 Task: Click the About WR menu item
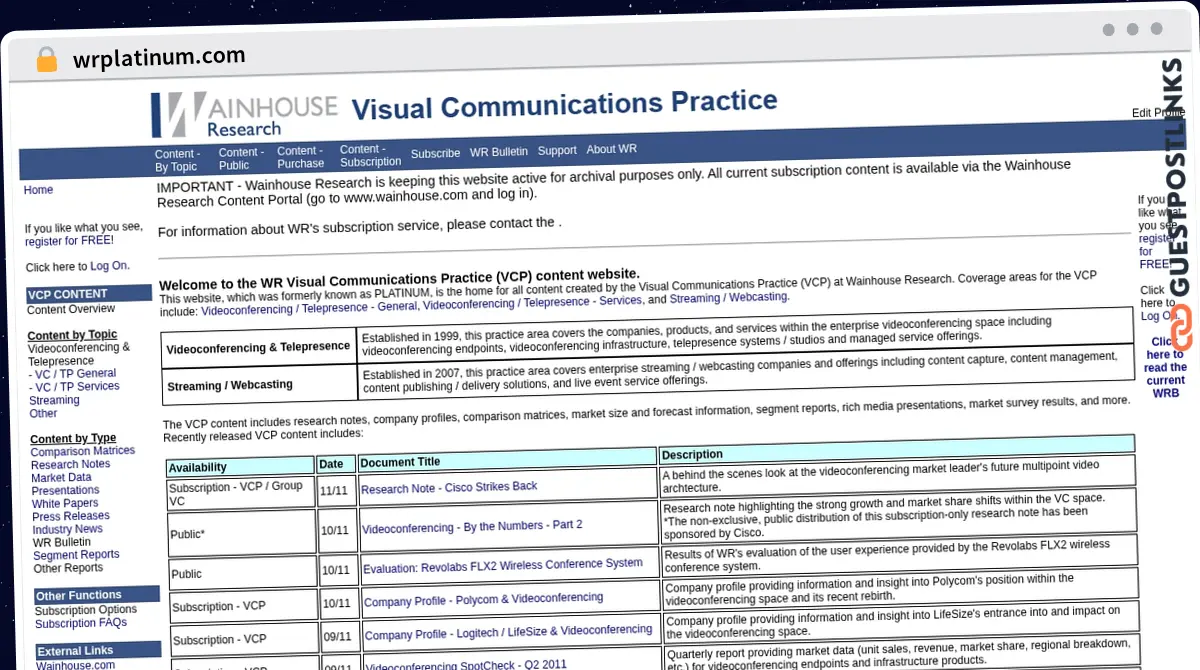click(611, 149)
